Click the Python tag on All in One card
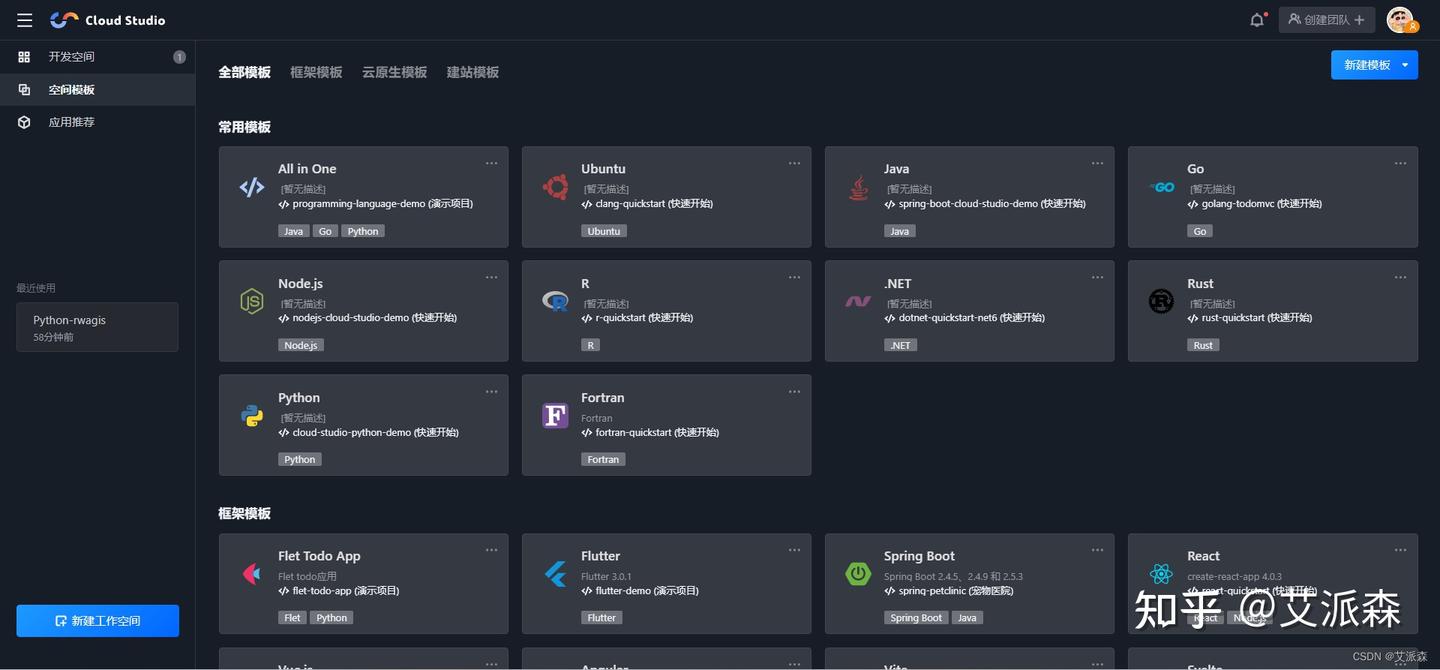This screenshot has width=1440, height=670. (x=363, y=231)
